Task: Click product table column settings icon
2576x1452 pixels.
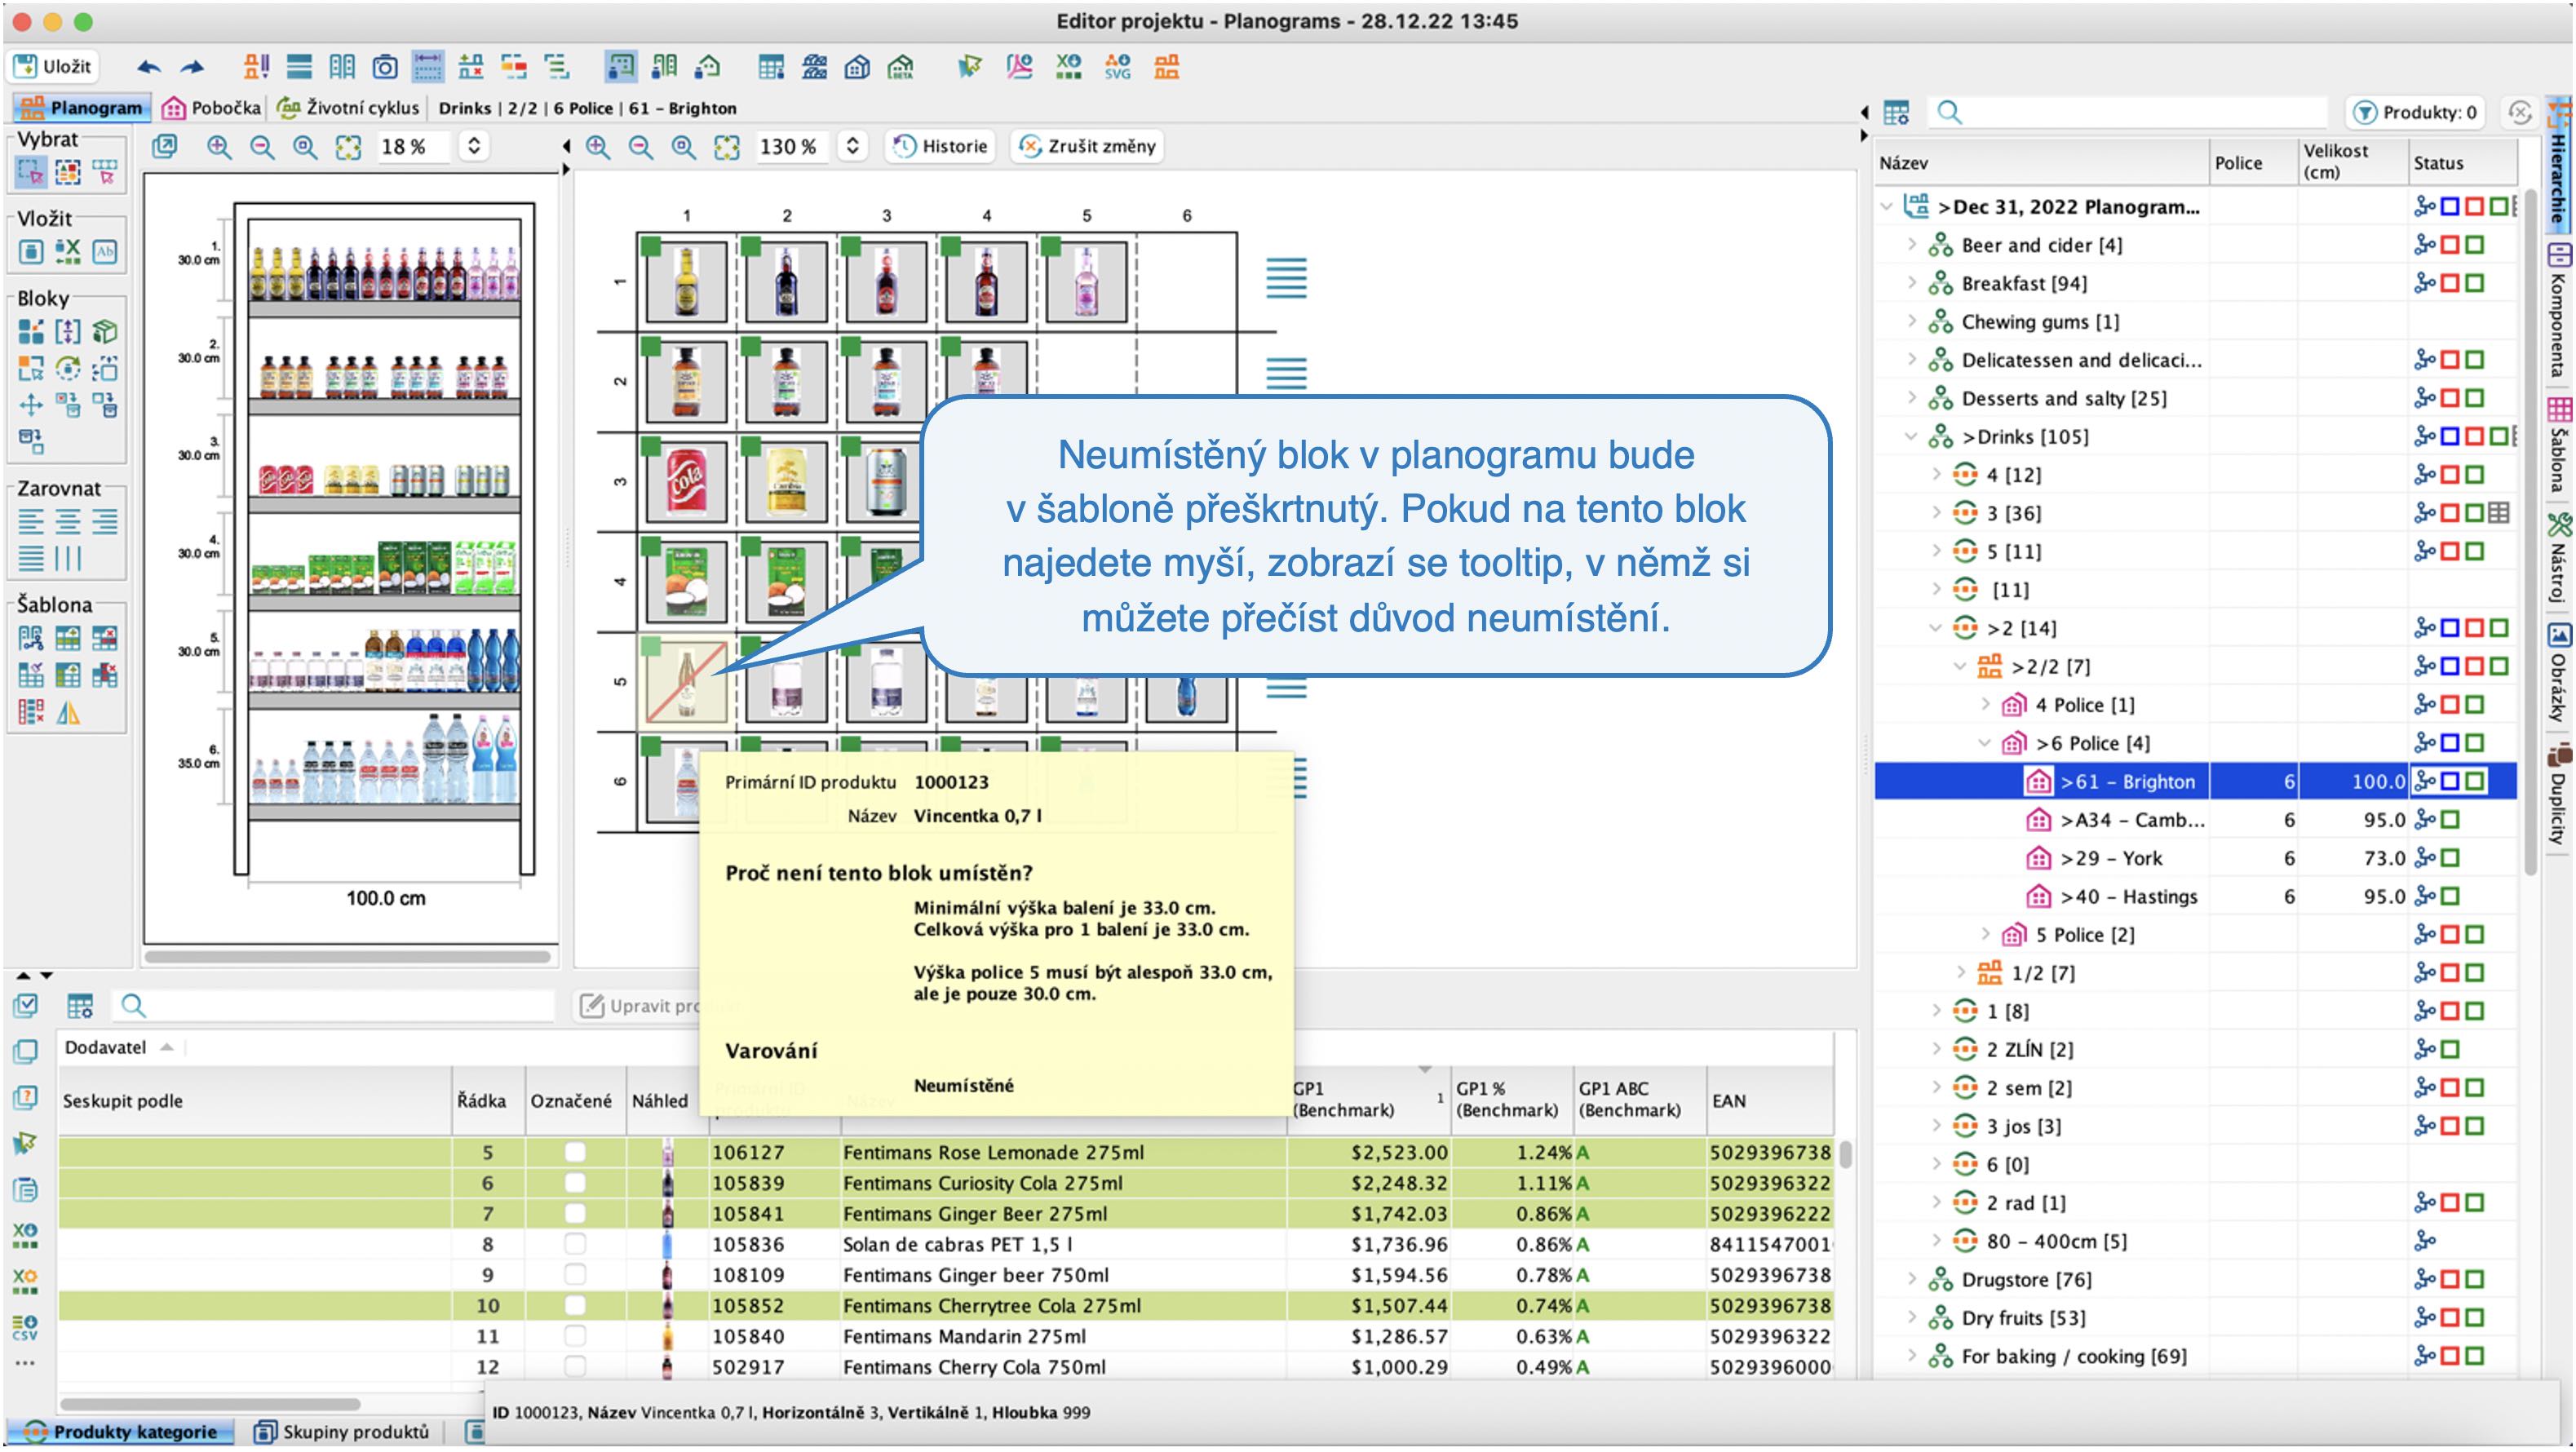Action: point(79,1006)
